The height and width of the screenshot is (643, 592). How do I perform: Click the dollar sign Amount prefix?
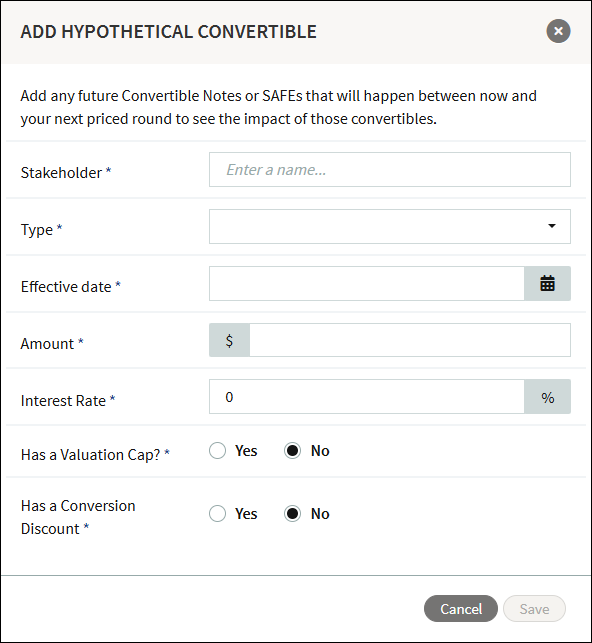coord(229,340)
